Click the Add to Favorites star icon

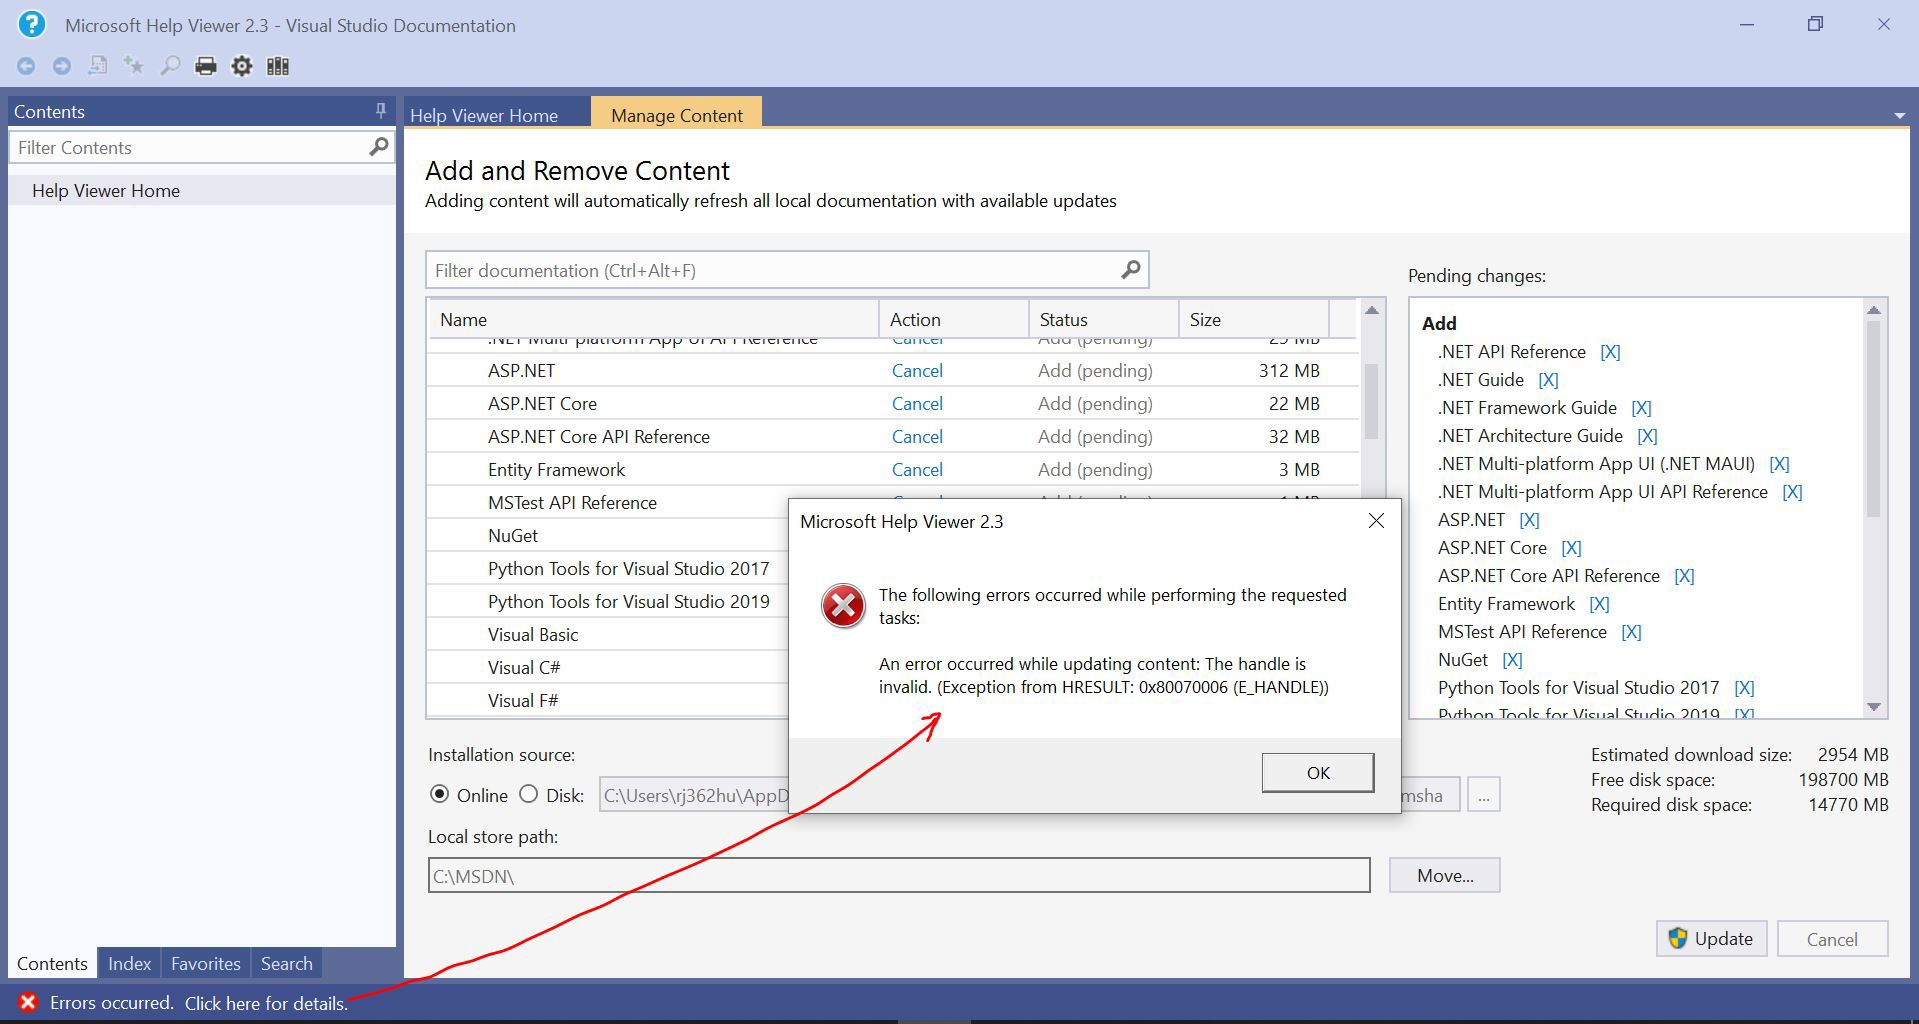pos(133,66)
